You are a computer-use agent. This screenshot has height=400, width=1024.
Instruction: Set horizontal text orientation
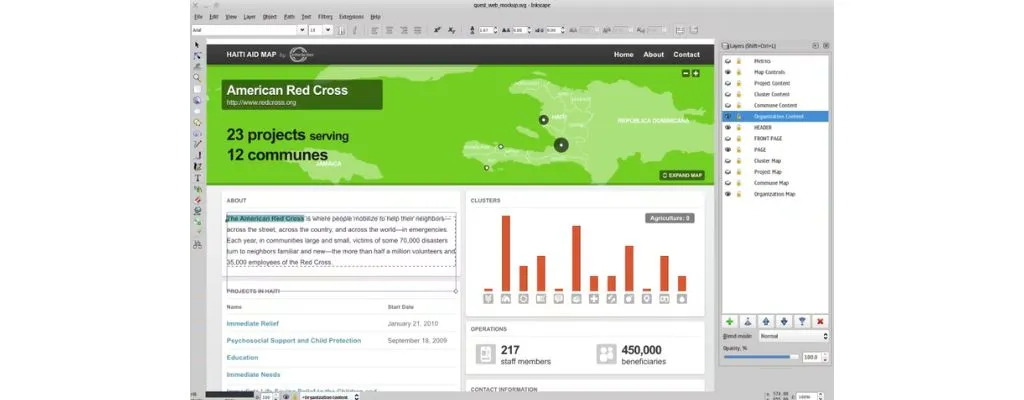[679, 30]
